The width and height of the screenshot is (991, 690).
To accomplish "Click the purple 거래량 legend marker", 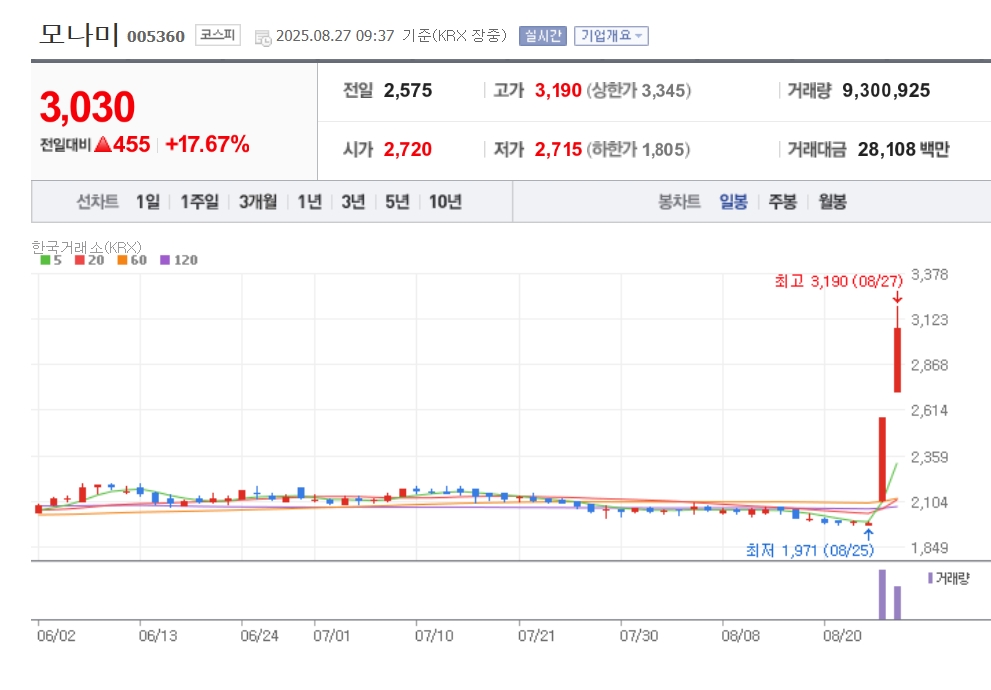I will coord(930,578).
